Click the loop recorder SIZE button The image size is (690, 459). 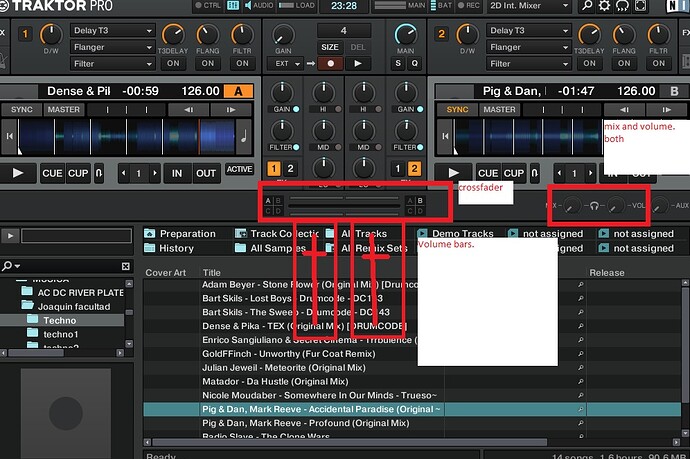(x=330, y=47)
